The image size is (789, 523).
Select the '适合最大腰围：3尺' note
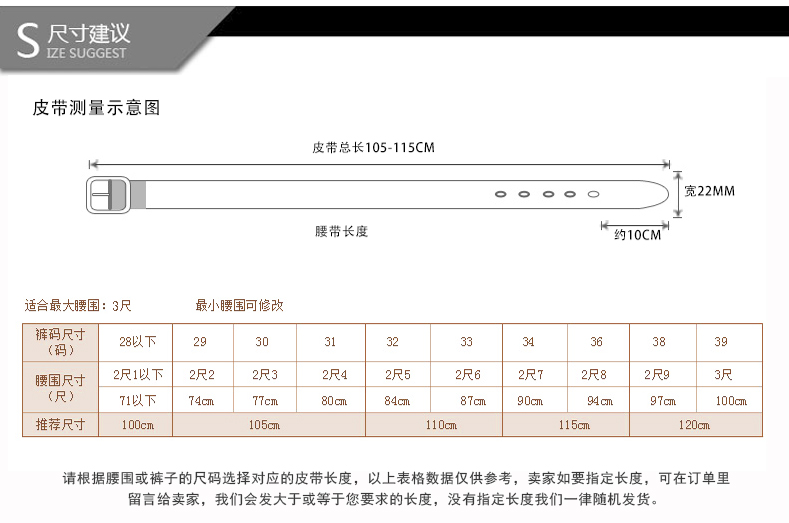78,305
